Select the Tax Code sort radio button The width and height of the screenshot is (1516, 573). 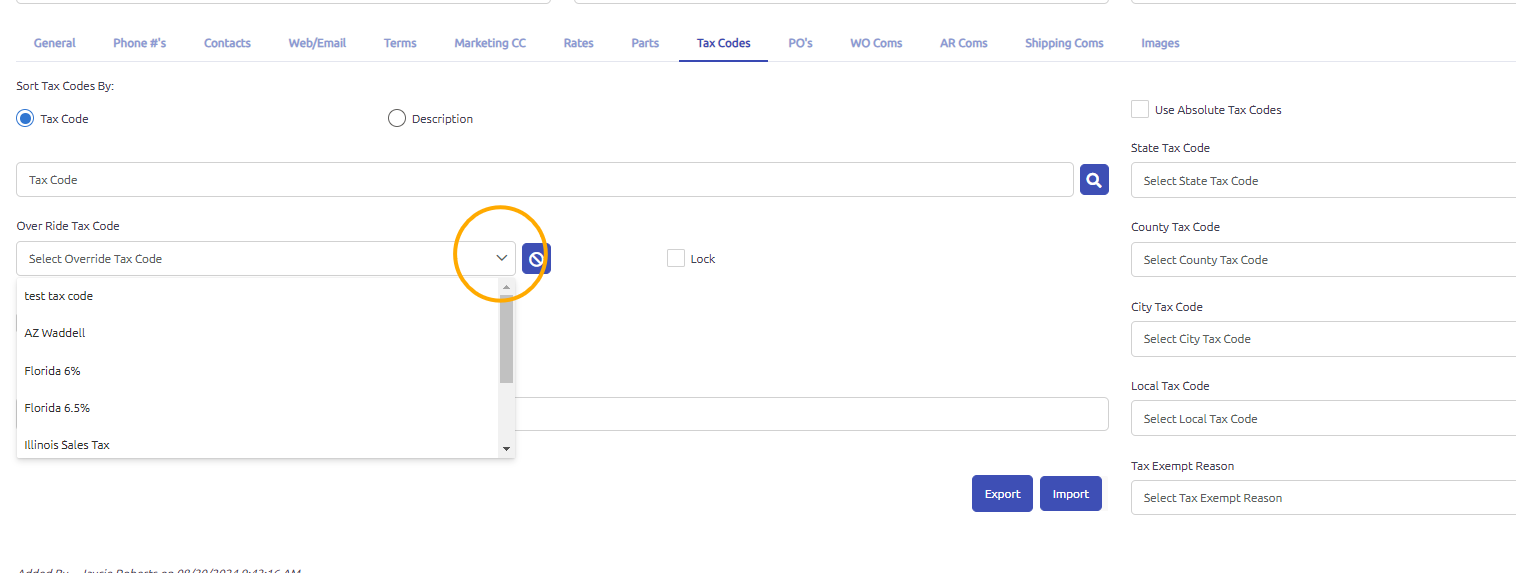25,118
